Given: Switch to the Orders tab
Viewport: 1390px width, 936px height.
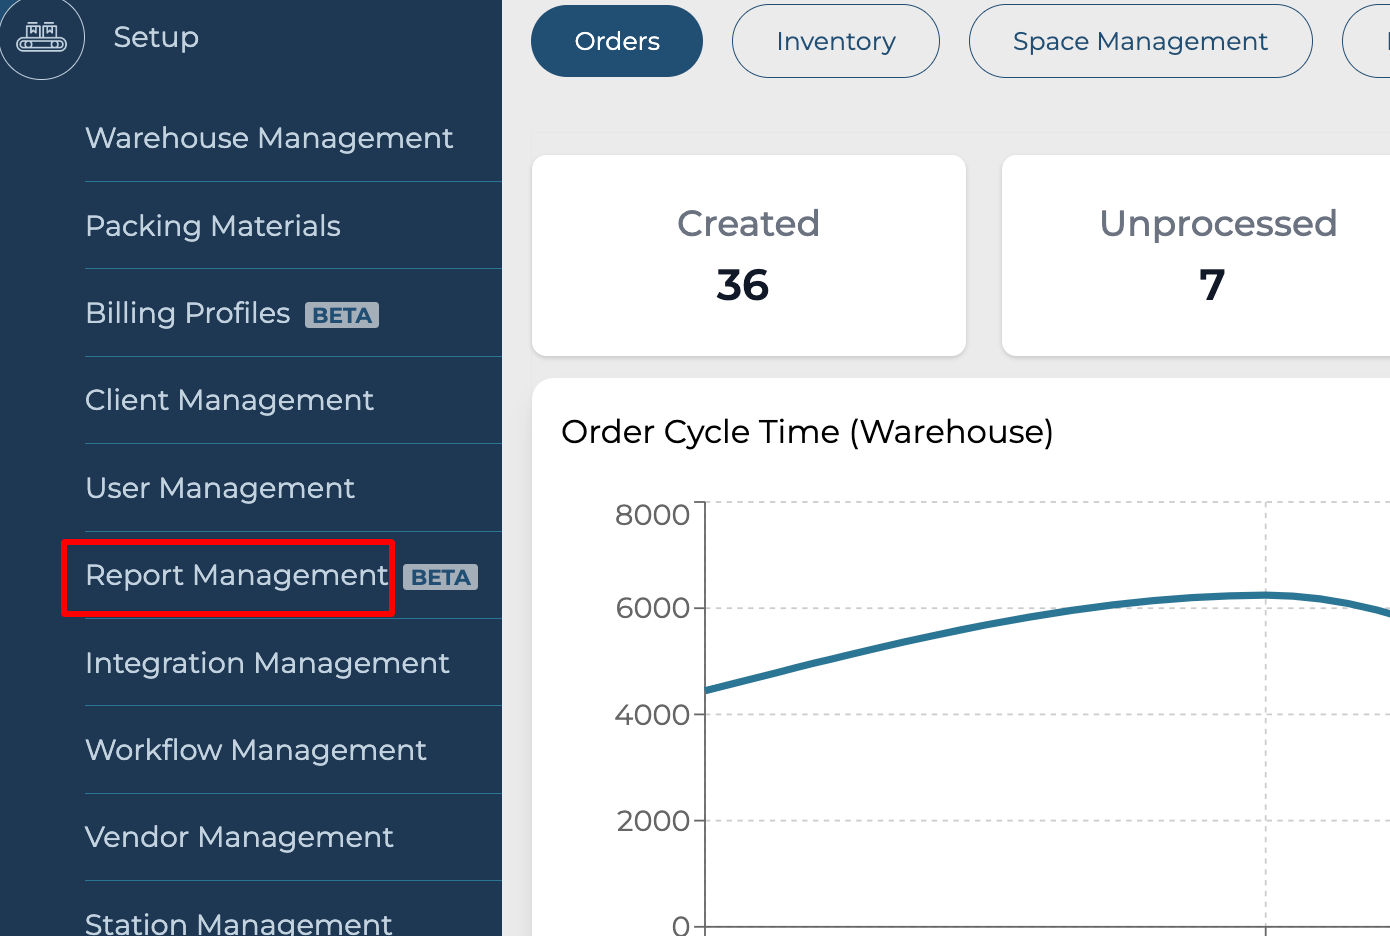Looking at the screenshot, I should (617, 41).
